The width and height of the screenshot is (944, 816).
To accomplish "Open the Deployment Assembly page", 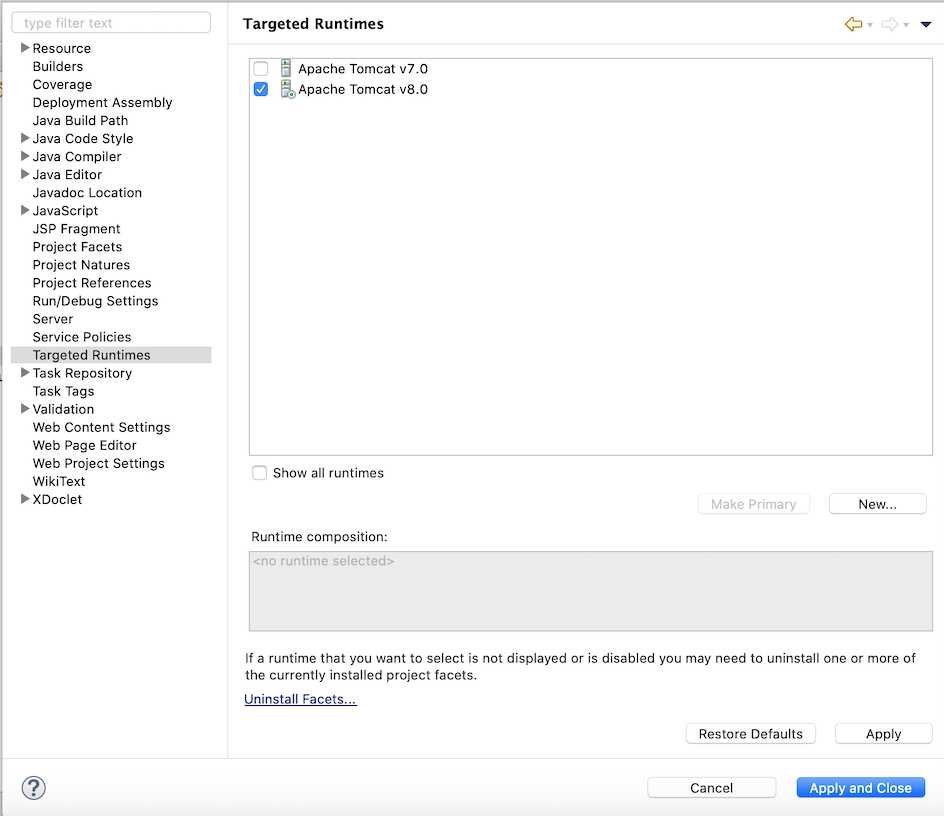I will [x=102, y=102].
